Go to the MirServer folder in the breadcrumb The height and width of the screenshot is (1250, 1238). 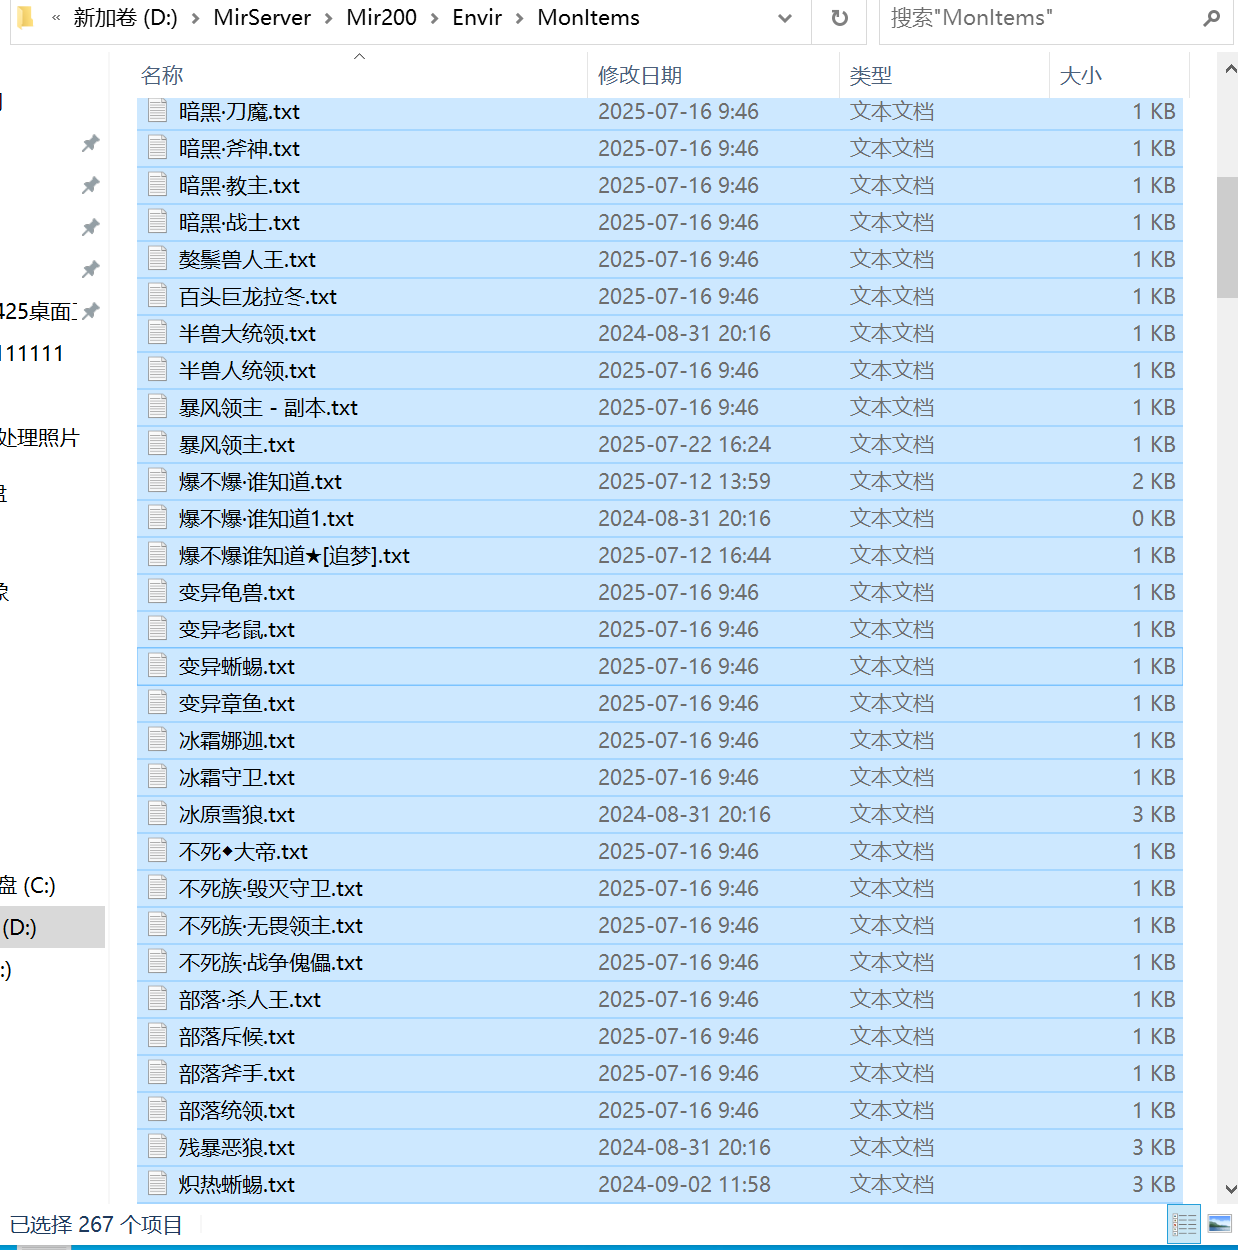pyautogui.click(x=262, y=18)
